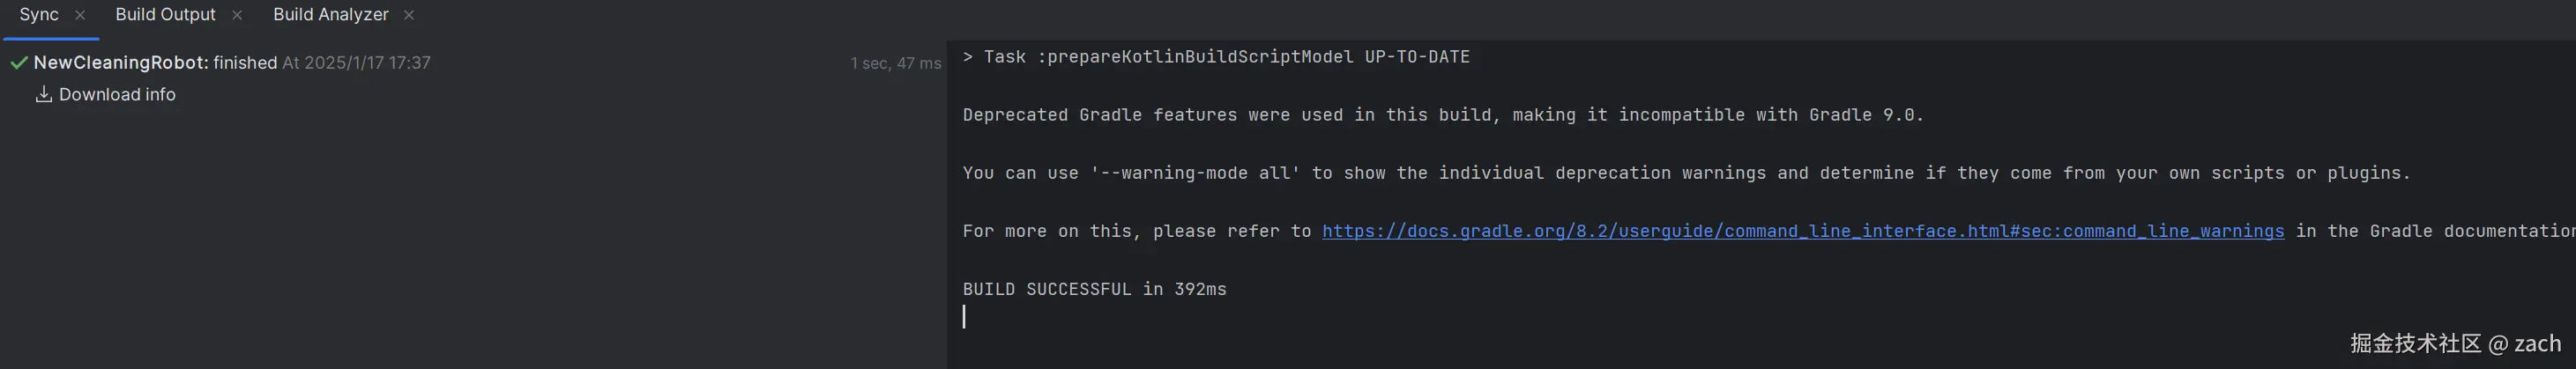Image resolution: width=2576 pixels, height=369 pixels.
Task: Open the docs.gradle.org command line warnings link
Action: 1803,231
